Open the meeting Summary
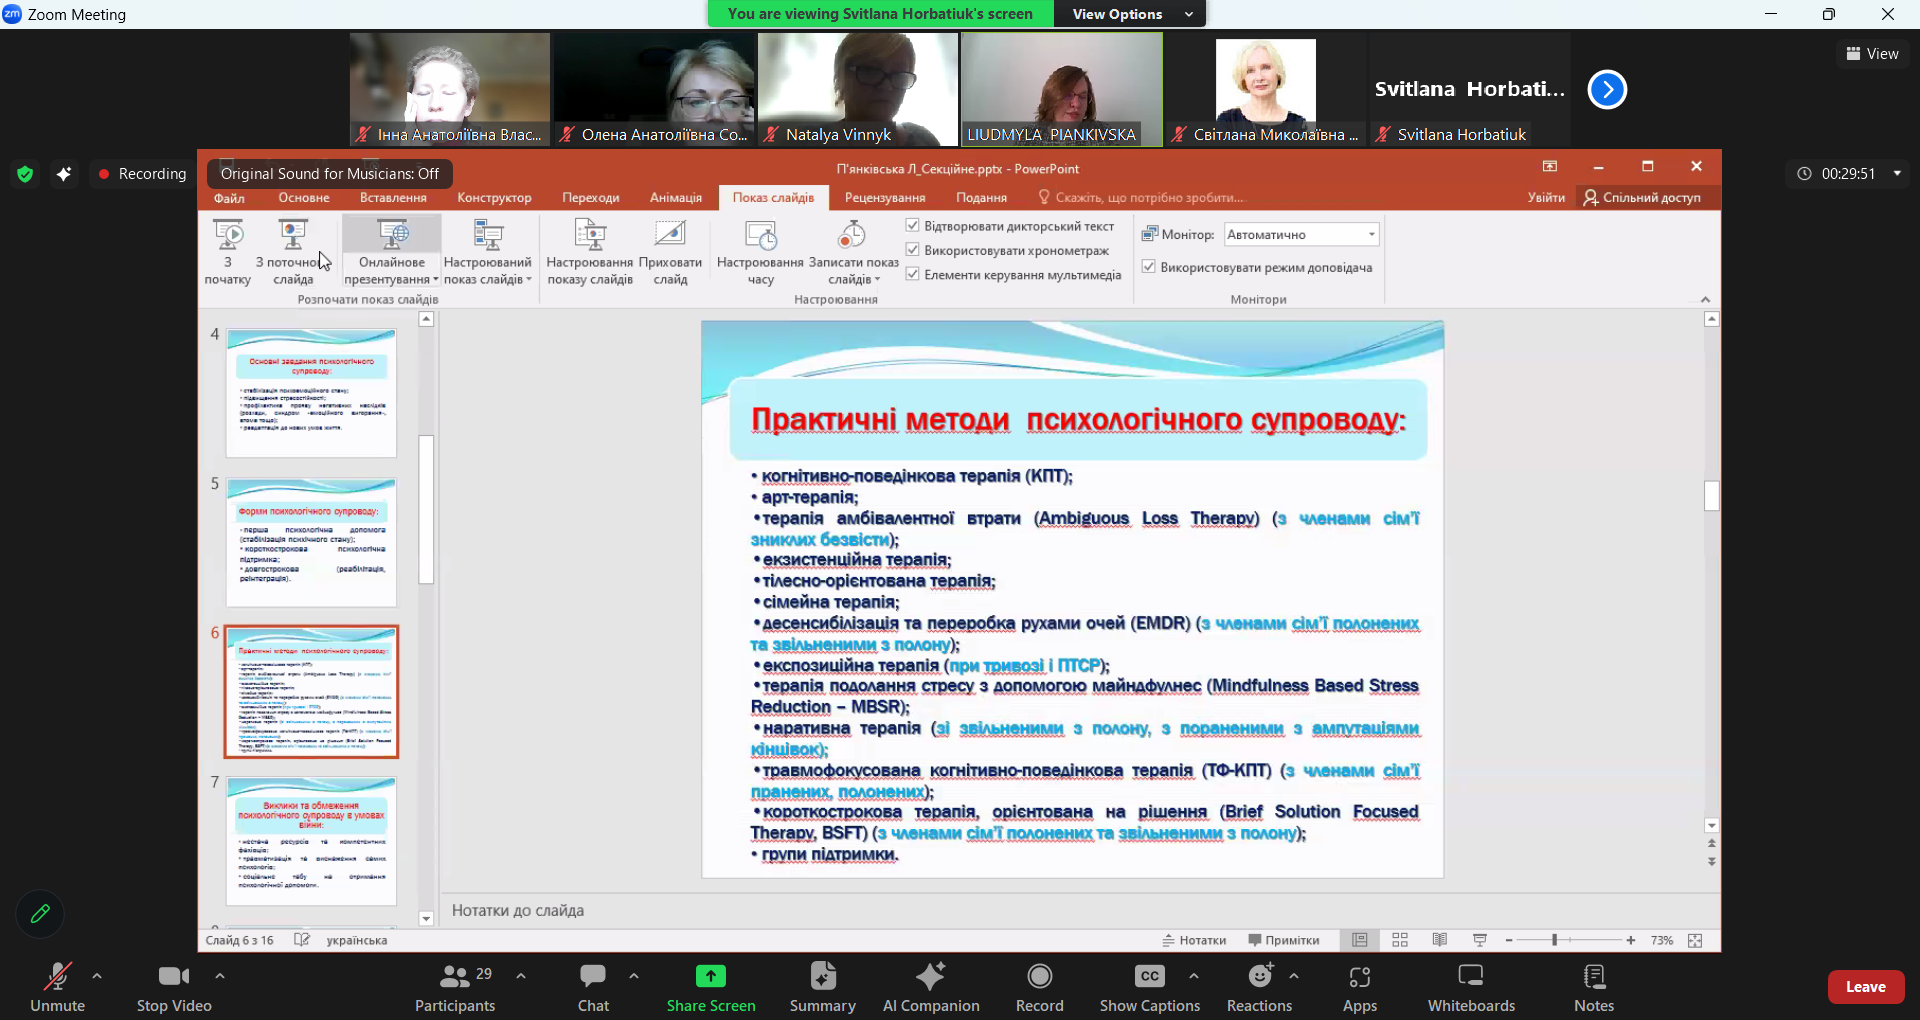Screen dimensions: 1920x1020 (822, 986)
